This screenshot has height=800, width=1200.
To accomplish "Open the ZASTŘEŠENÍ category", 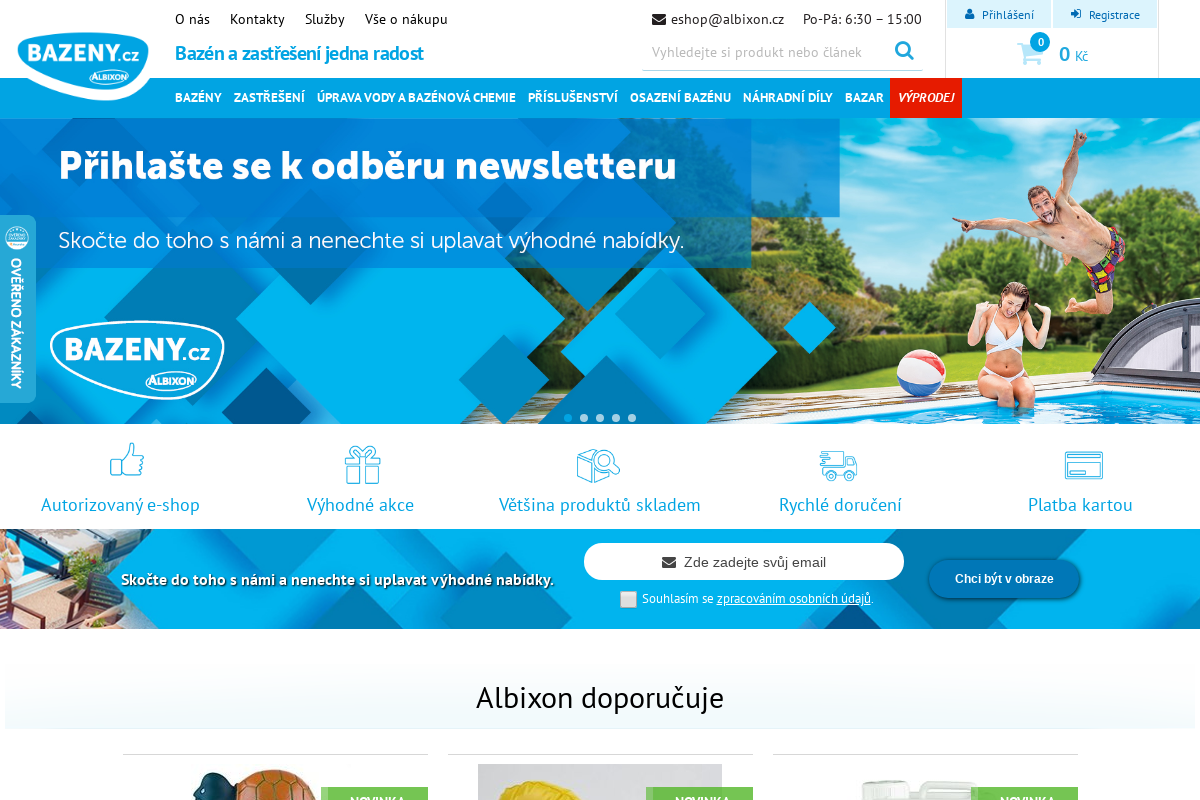I will [269, 98].
